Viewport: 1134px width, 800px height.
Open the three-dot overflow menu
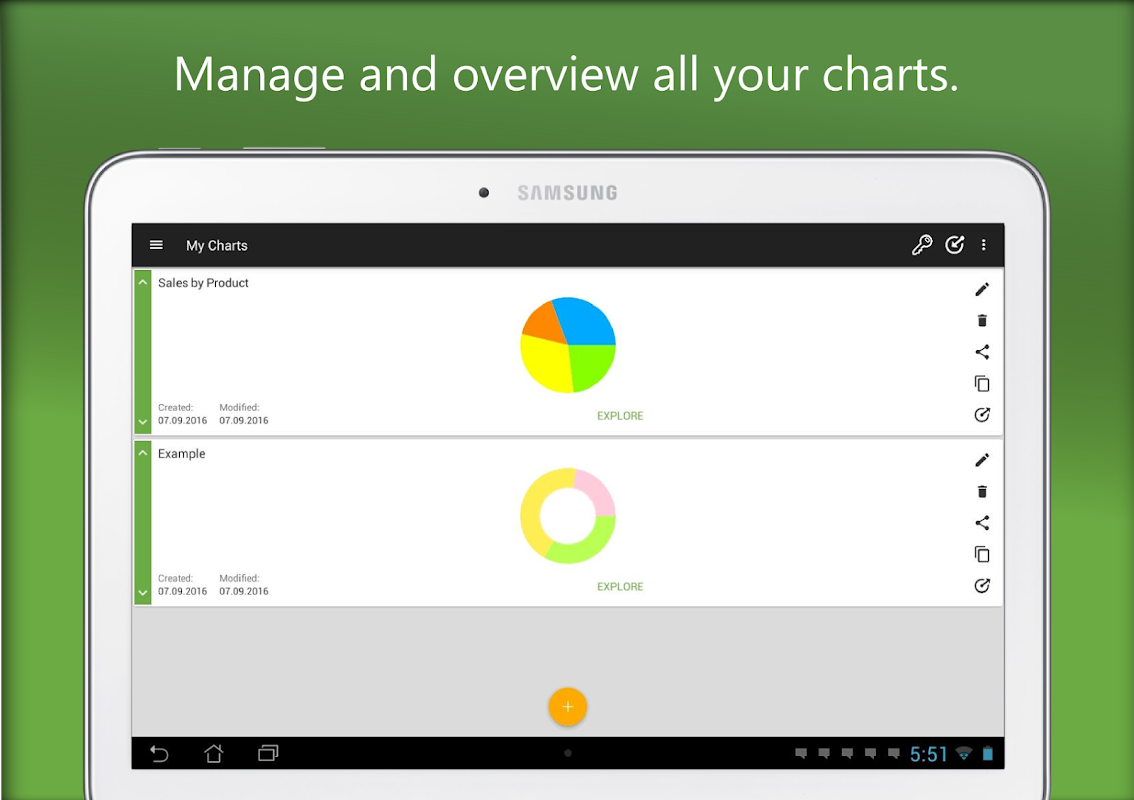(984, 245)
